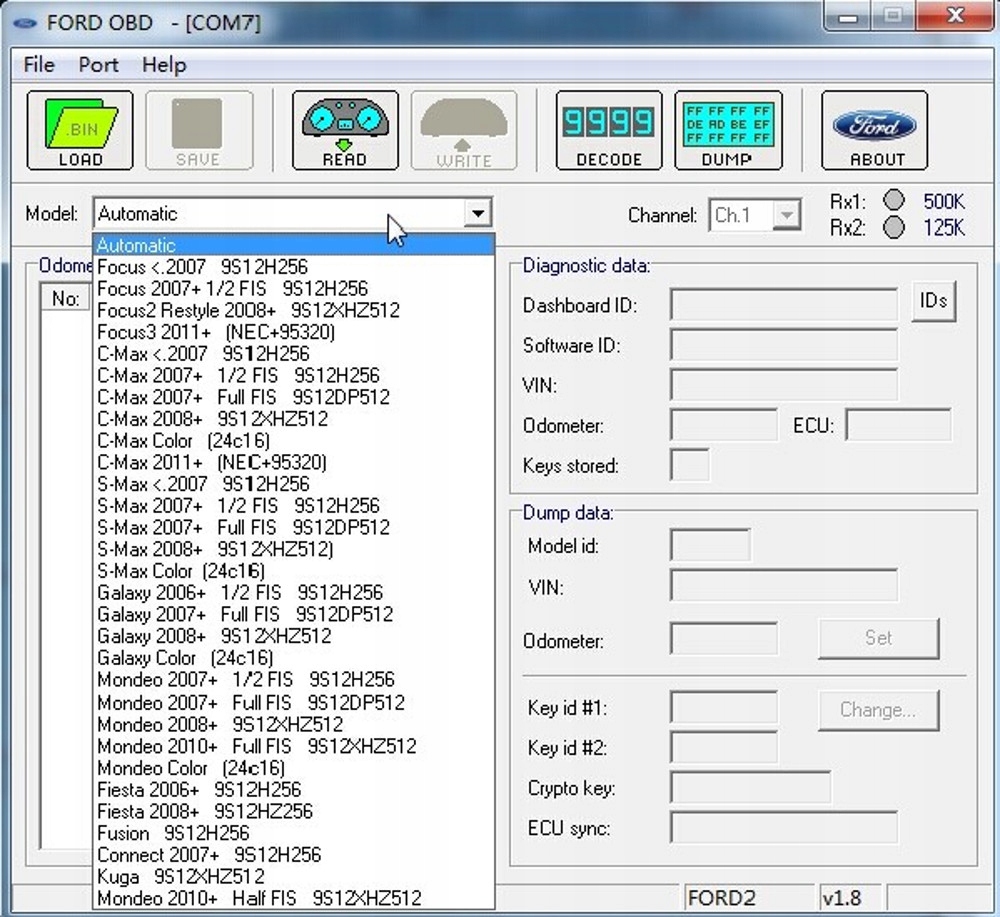Open the Help menu
1000x917 pixels.
coord(163,65)
